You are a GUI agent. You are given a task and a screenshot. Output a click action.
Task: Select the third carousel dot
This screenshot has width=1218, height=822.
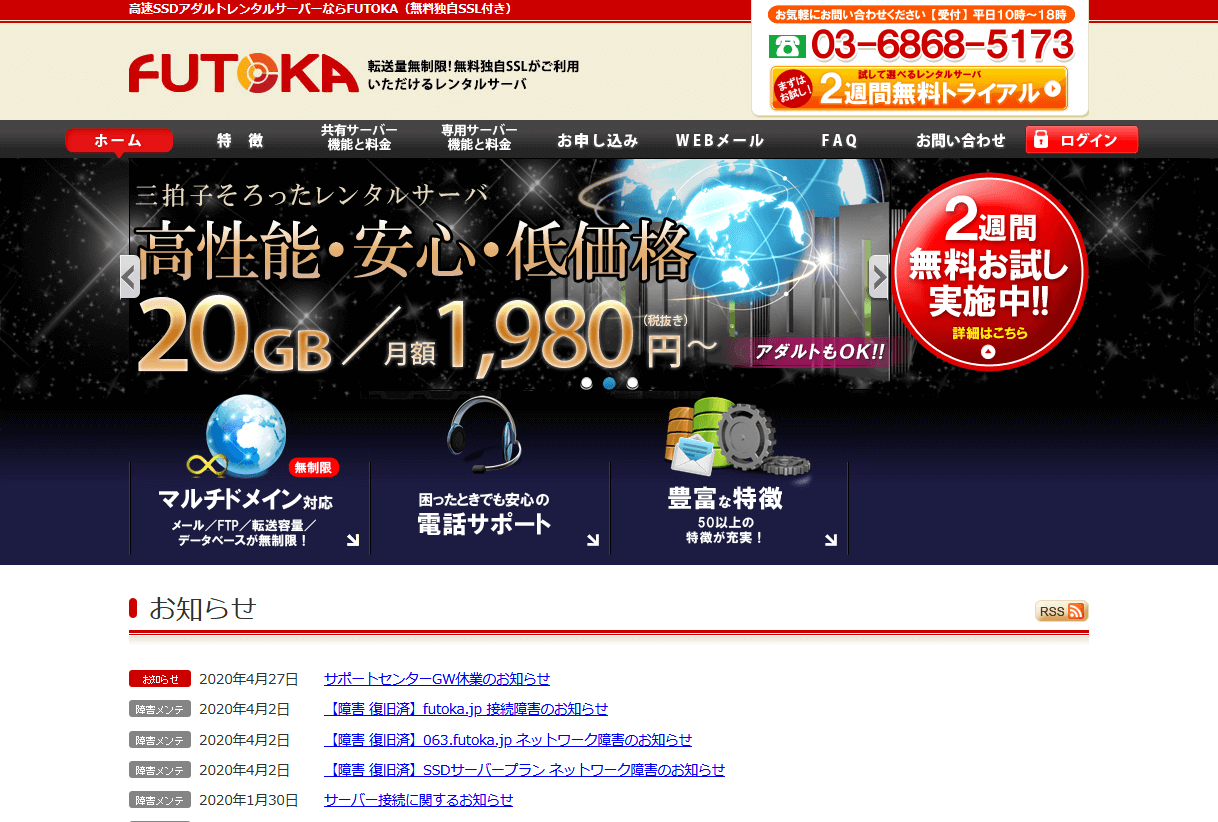(x=632, y=383)
